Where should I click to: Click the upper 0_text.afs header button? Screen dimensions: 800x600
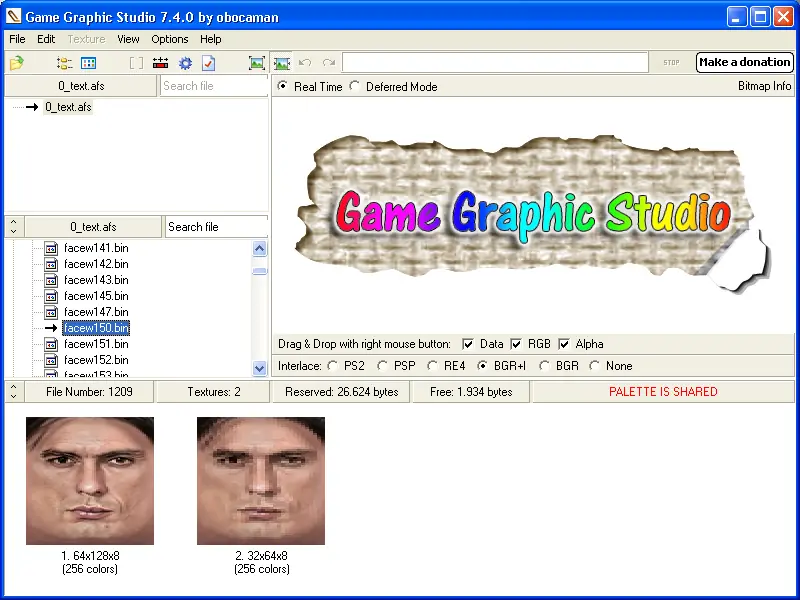pyautogui.click(x=81, y=86)
